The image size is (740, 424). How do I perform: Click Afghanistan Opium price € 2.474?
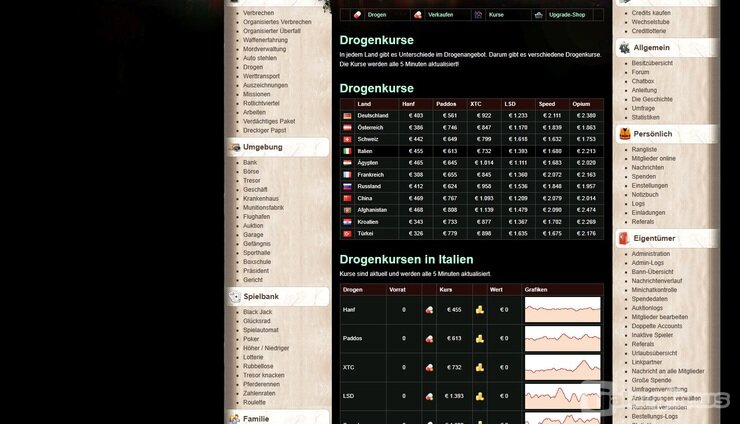tap(586, 210)
